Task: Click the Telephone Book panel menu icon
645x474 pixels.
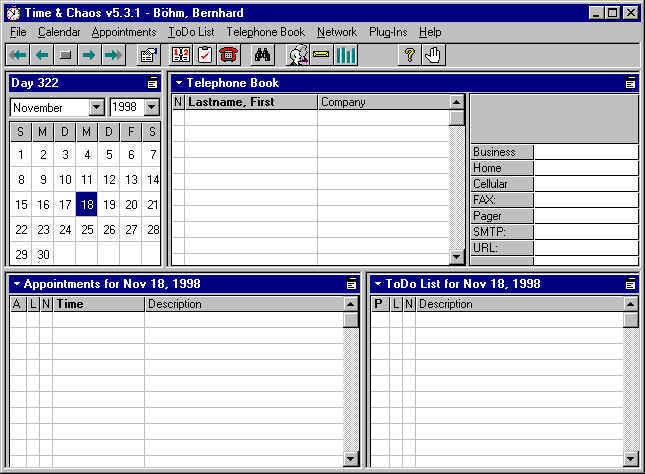Action: [630, 84]
